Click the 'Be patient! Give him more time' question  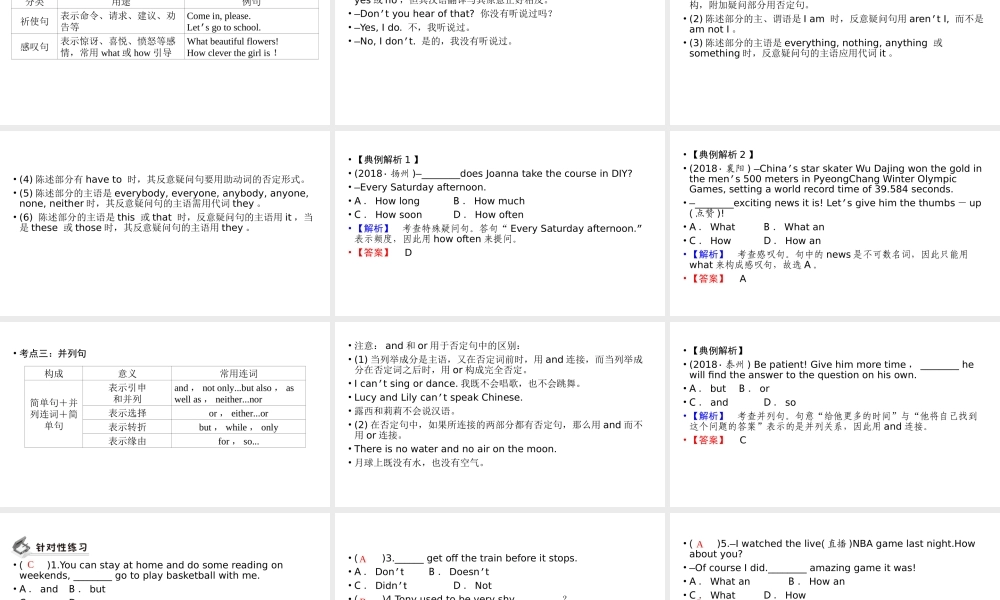click(x=832, y=370)
